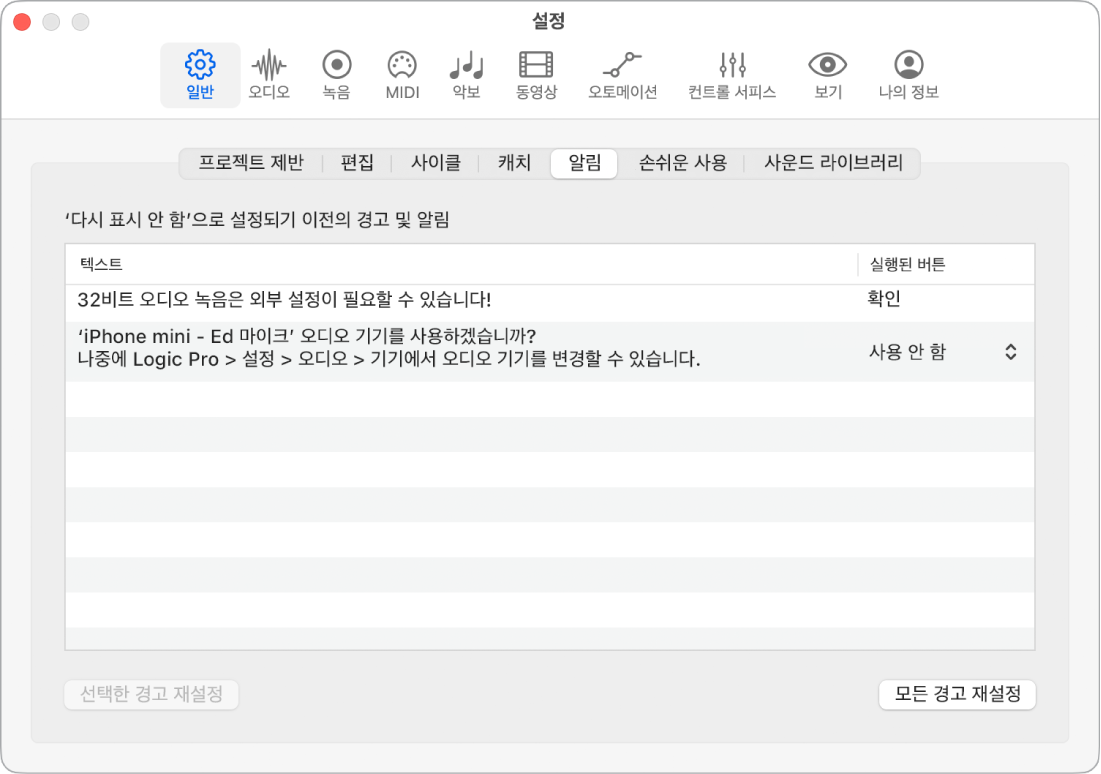Switch to the 손쉬운 사용 tab

pos(682,163)
